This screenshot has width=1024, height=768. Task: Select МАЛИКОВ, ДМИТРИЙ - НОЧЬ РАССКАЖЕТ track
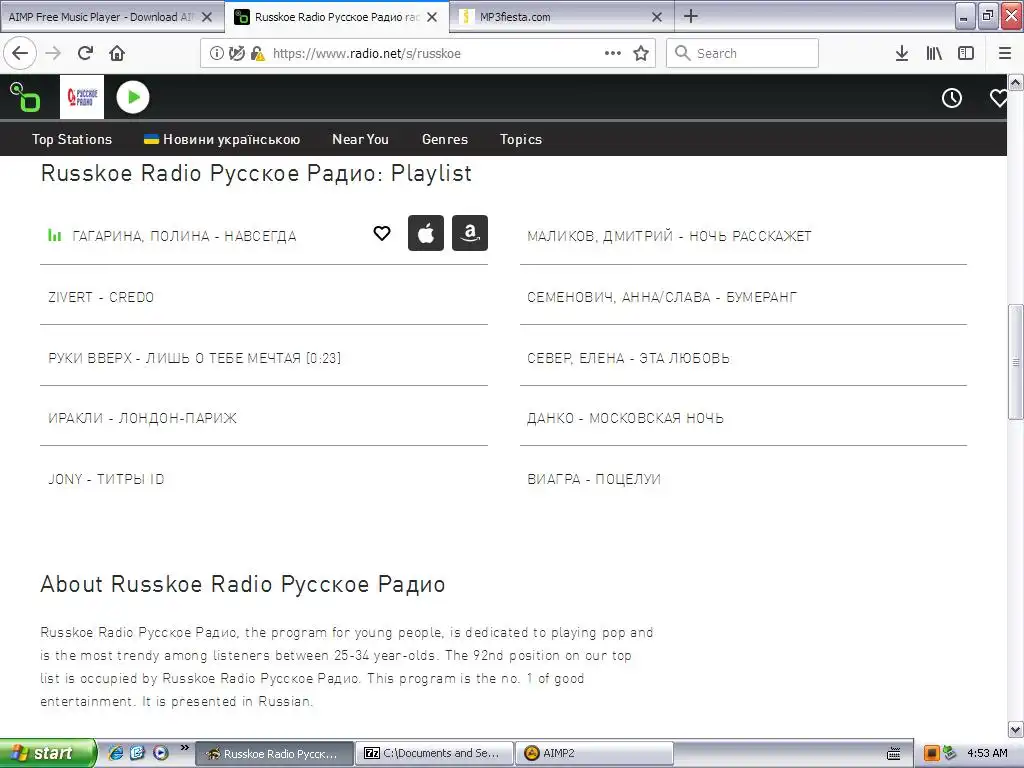[669, 236]
